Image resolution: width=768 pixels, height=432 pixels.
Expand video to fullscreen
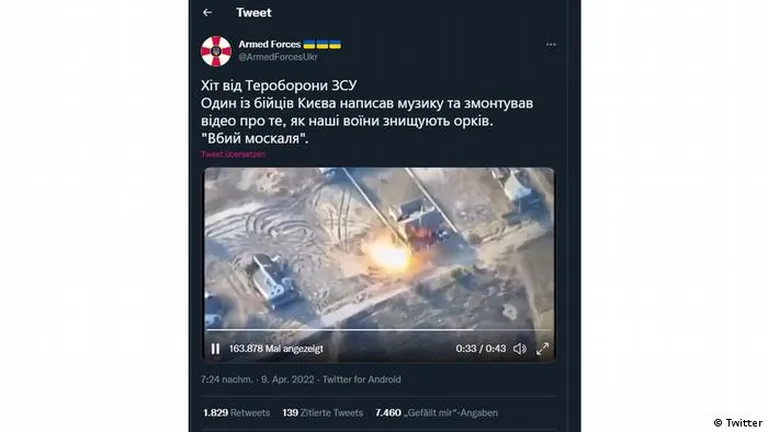pos(543,349)
